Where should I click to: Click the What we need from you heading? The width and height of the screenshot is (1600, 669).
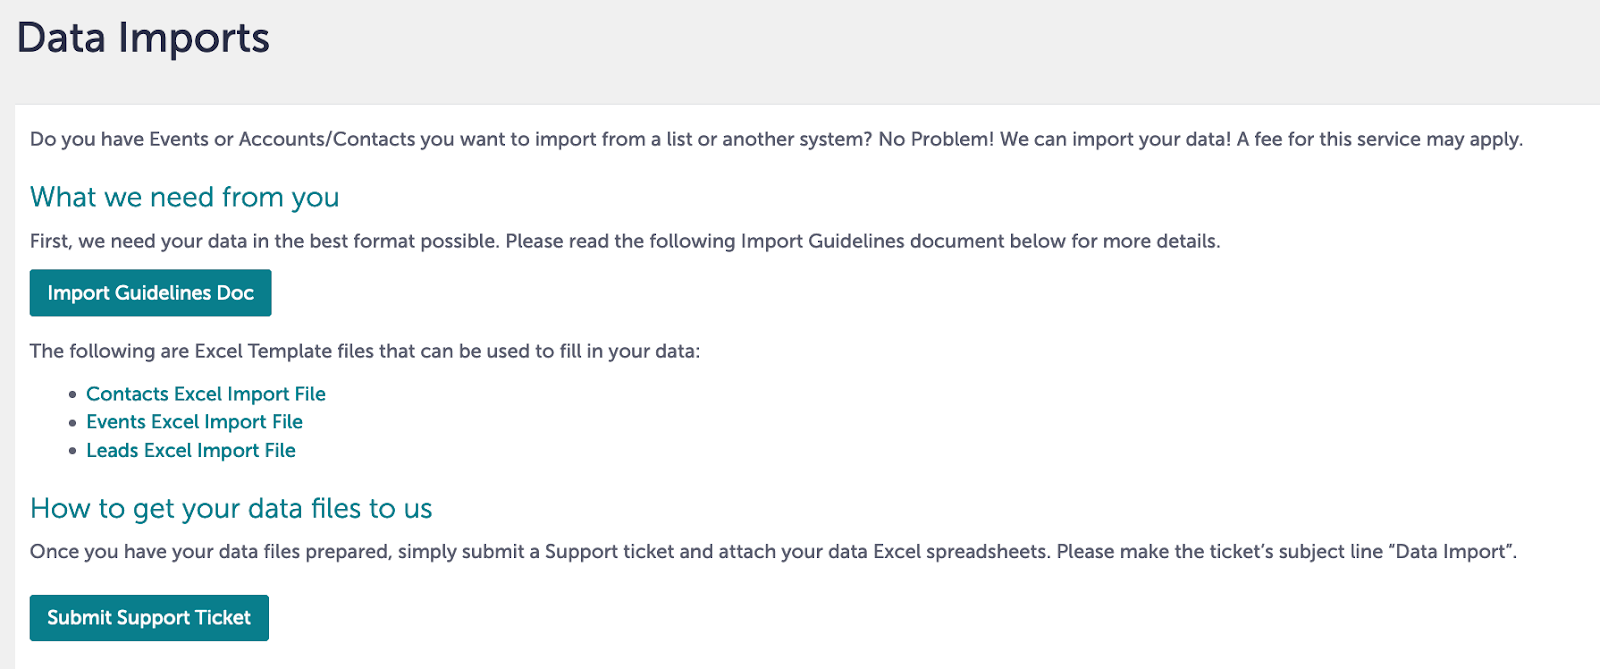(184, 197)
